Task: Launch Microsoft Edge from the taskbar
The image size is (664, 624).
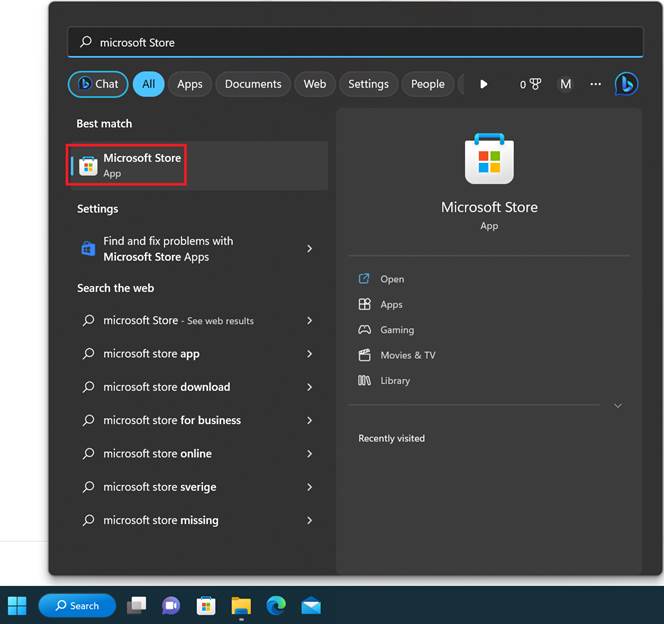Action: coord(276,605)
